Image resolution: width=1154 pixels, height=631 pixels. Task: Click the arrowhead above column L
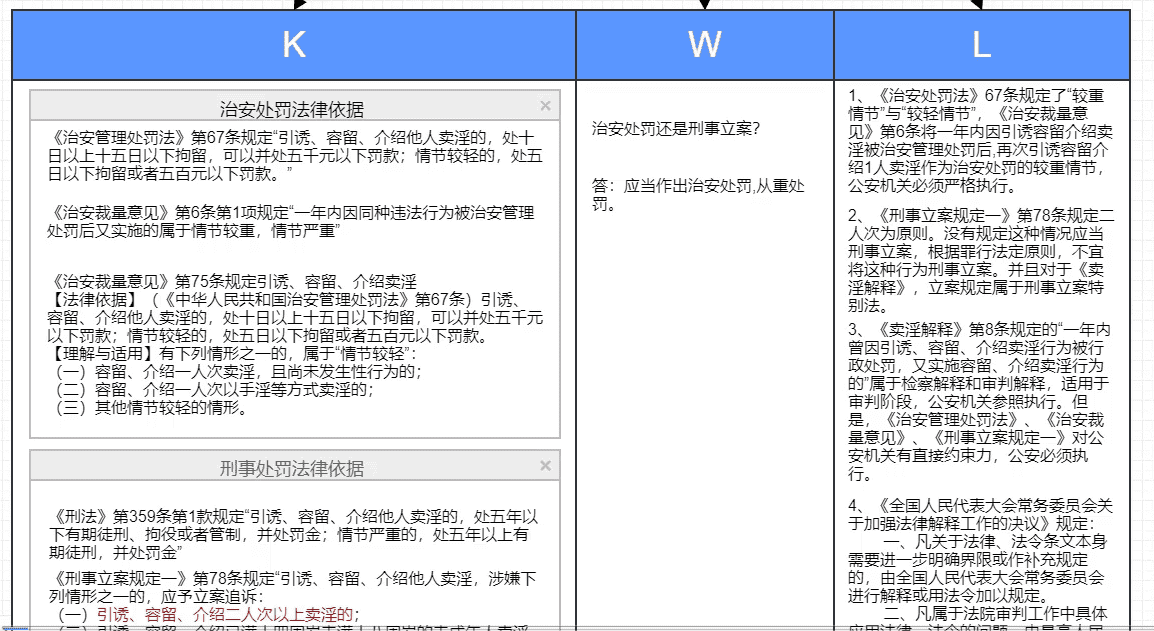click(x=977, y=4)
